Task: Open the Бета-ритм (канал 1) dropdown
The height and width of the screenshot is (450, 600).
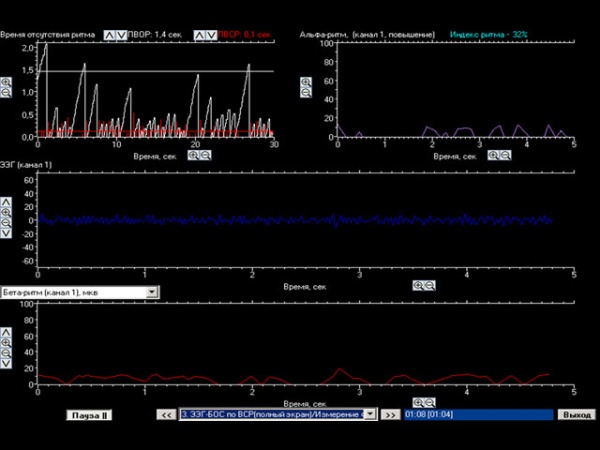Action: tap(152, 292)
